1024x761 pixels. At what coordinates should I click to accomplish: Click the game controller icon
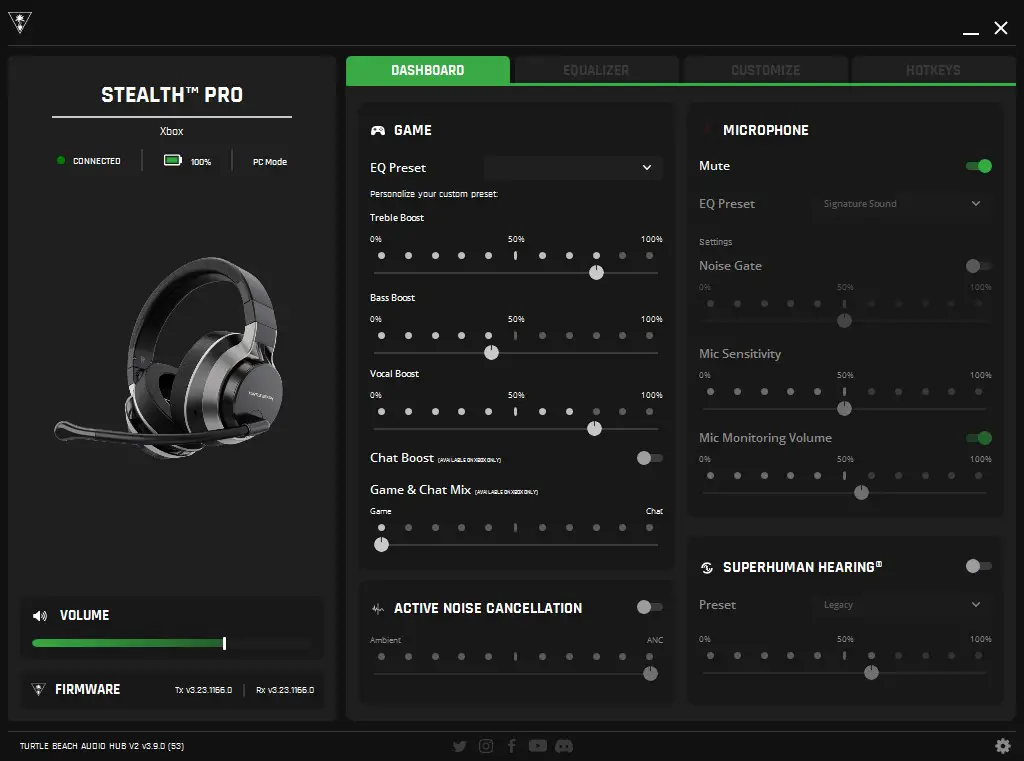[377, 130]
